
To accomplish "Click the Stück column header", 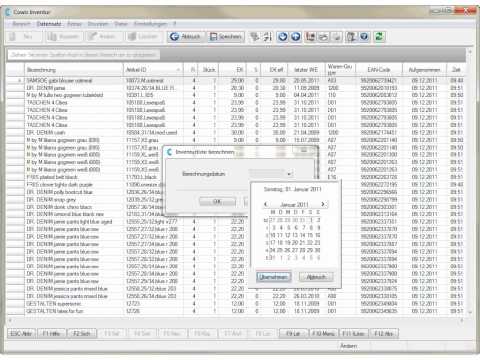I will [209, 70].
